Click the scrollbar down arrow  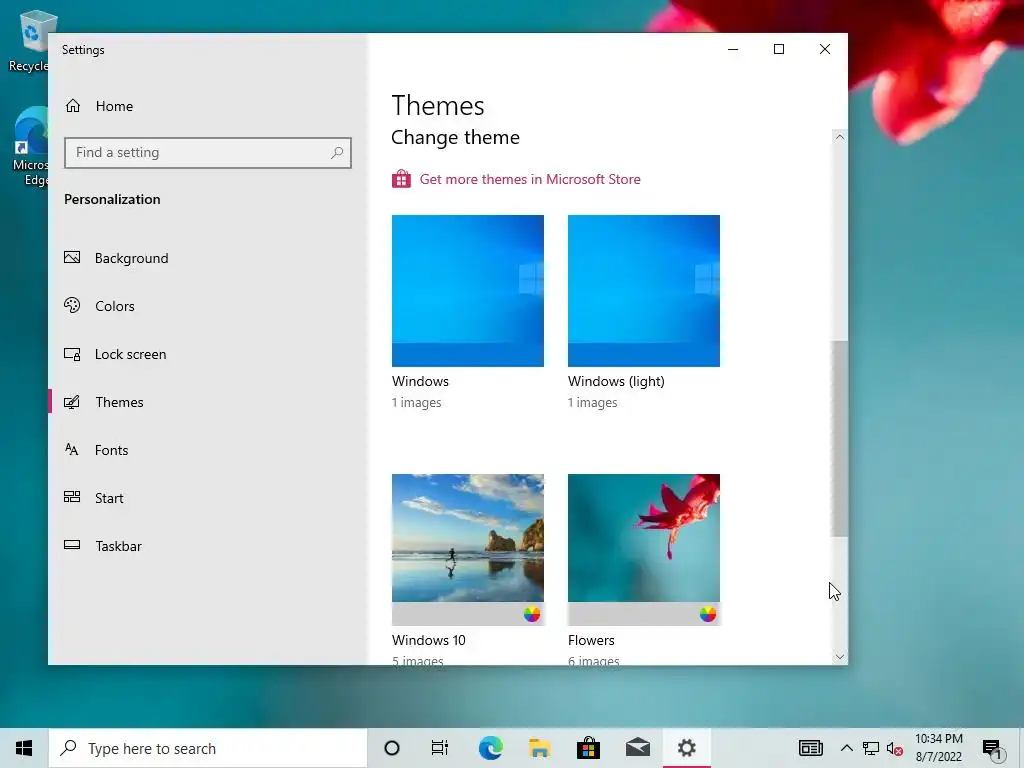click(839, 656)
